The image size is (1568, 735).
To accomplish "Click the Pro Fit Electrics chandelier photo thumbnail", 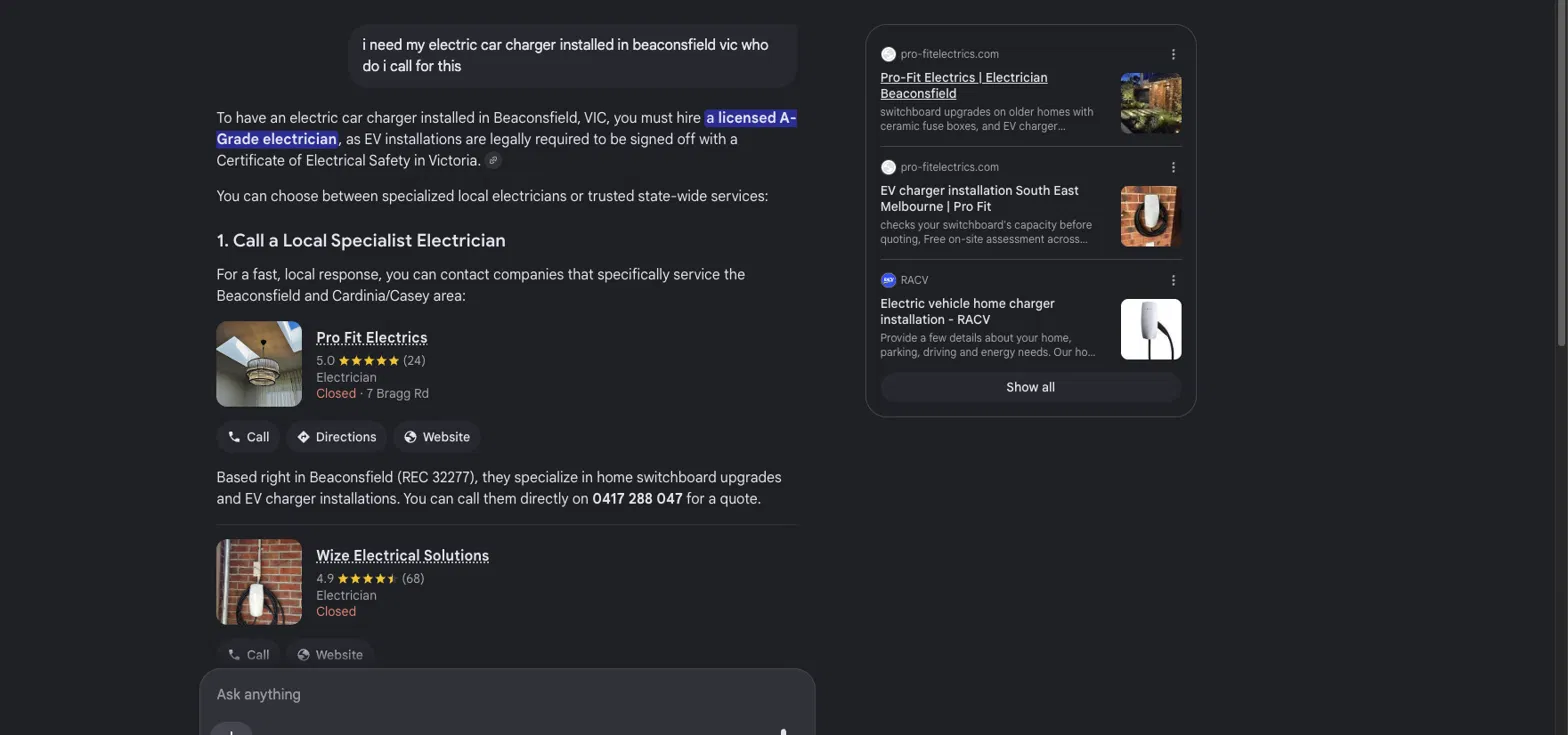I will [x=259, y=364].
